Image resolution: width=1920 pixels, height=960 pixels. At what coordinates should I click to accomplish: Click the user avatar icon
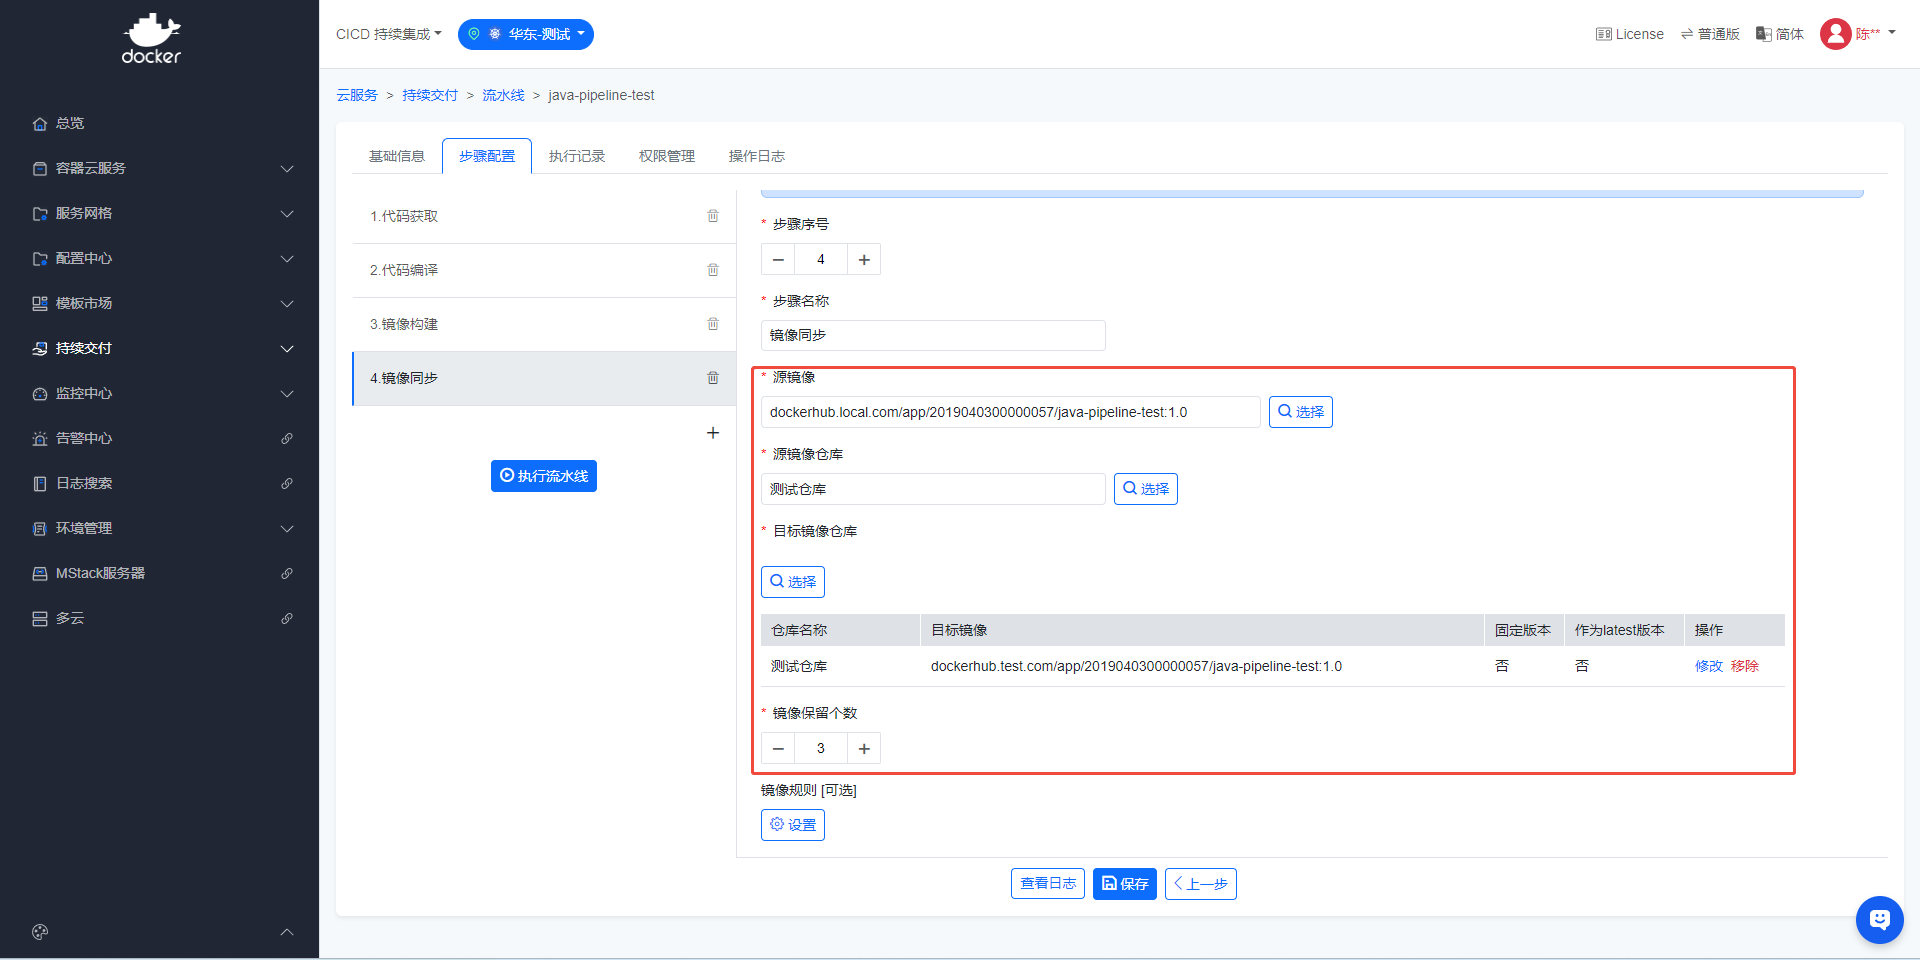1835,34
